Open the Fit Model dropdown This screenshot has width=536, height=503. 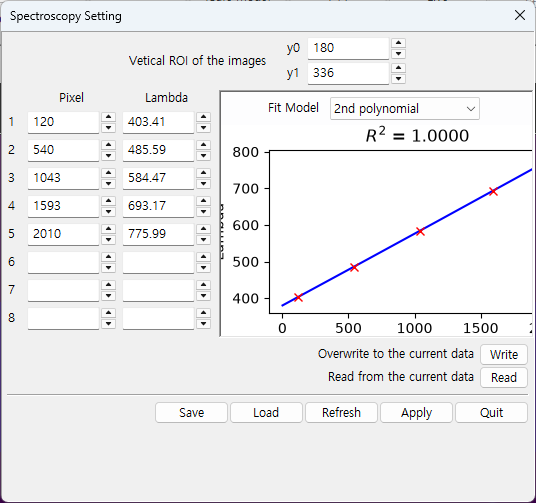pyautogui.click(x=405, y=109)
